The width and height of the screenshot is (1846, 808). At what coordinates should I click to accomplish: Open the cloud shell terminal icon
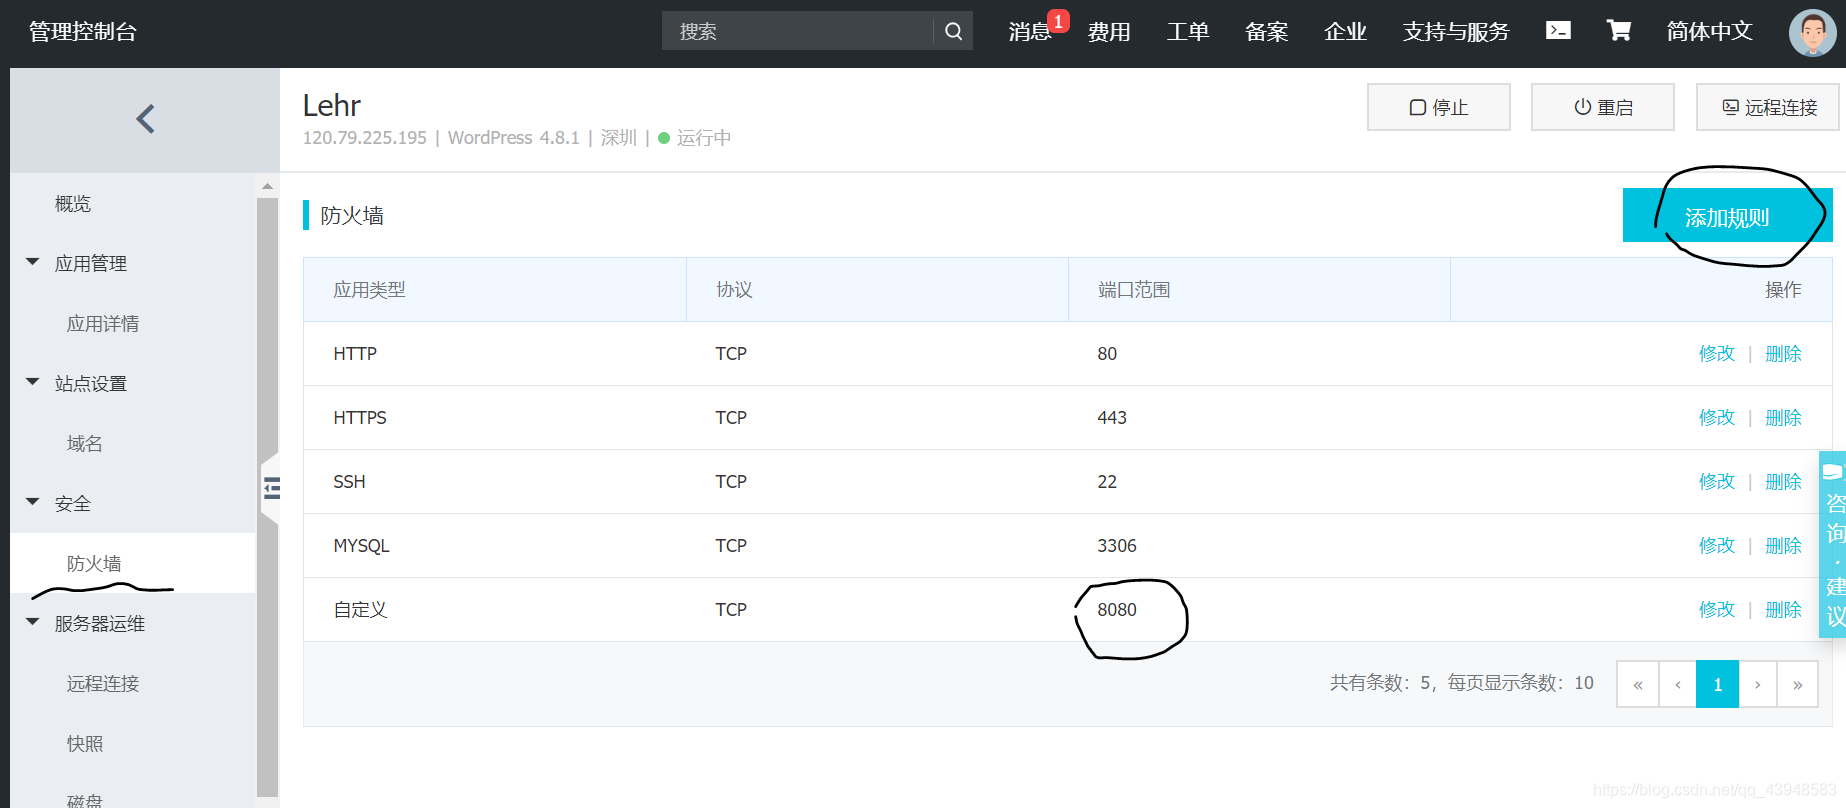tap(1558, 31)
